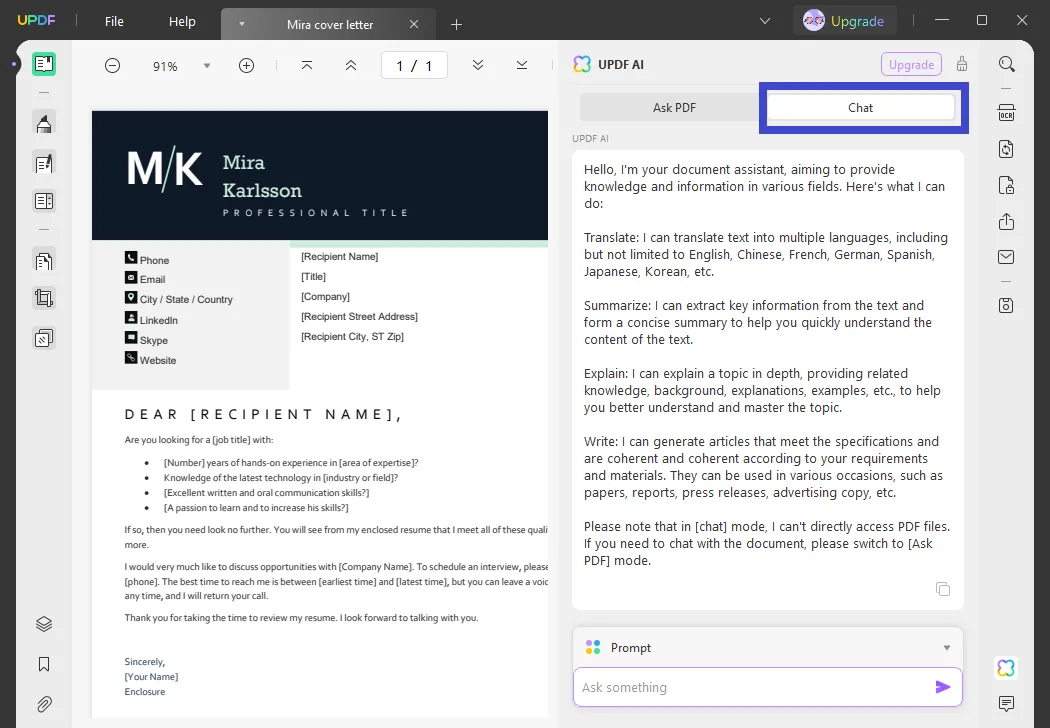
Task: Click the Upgrade button
Action: coord(845,19)
